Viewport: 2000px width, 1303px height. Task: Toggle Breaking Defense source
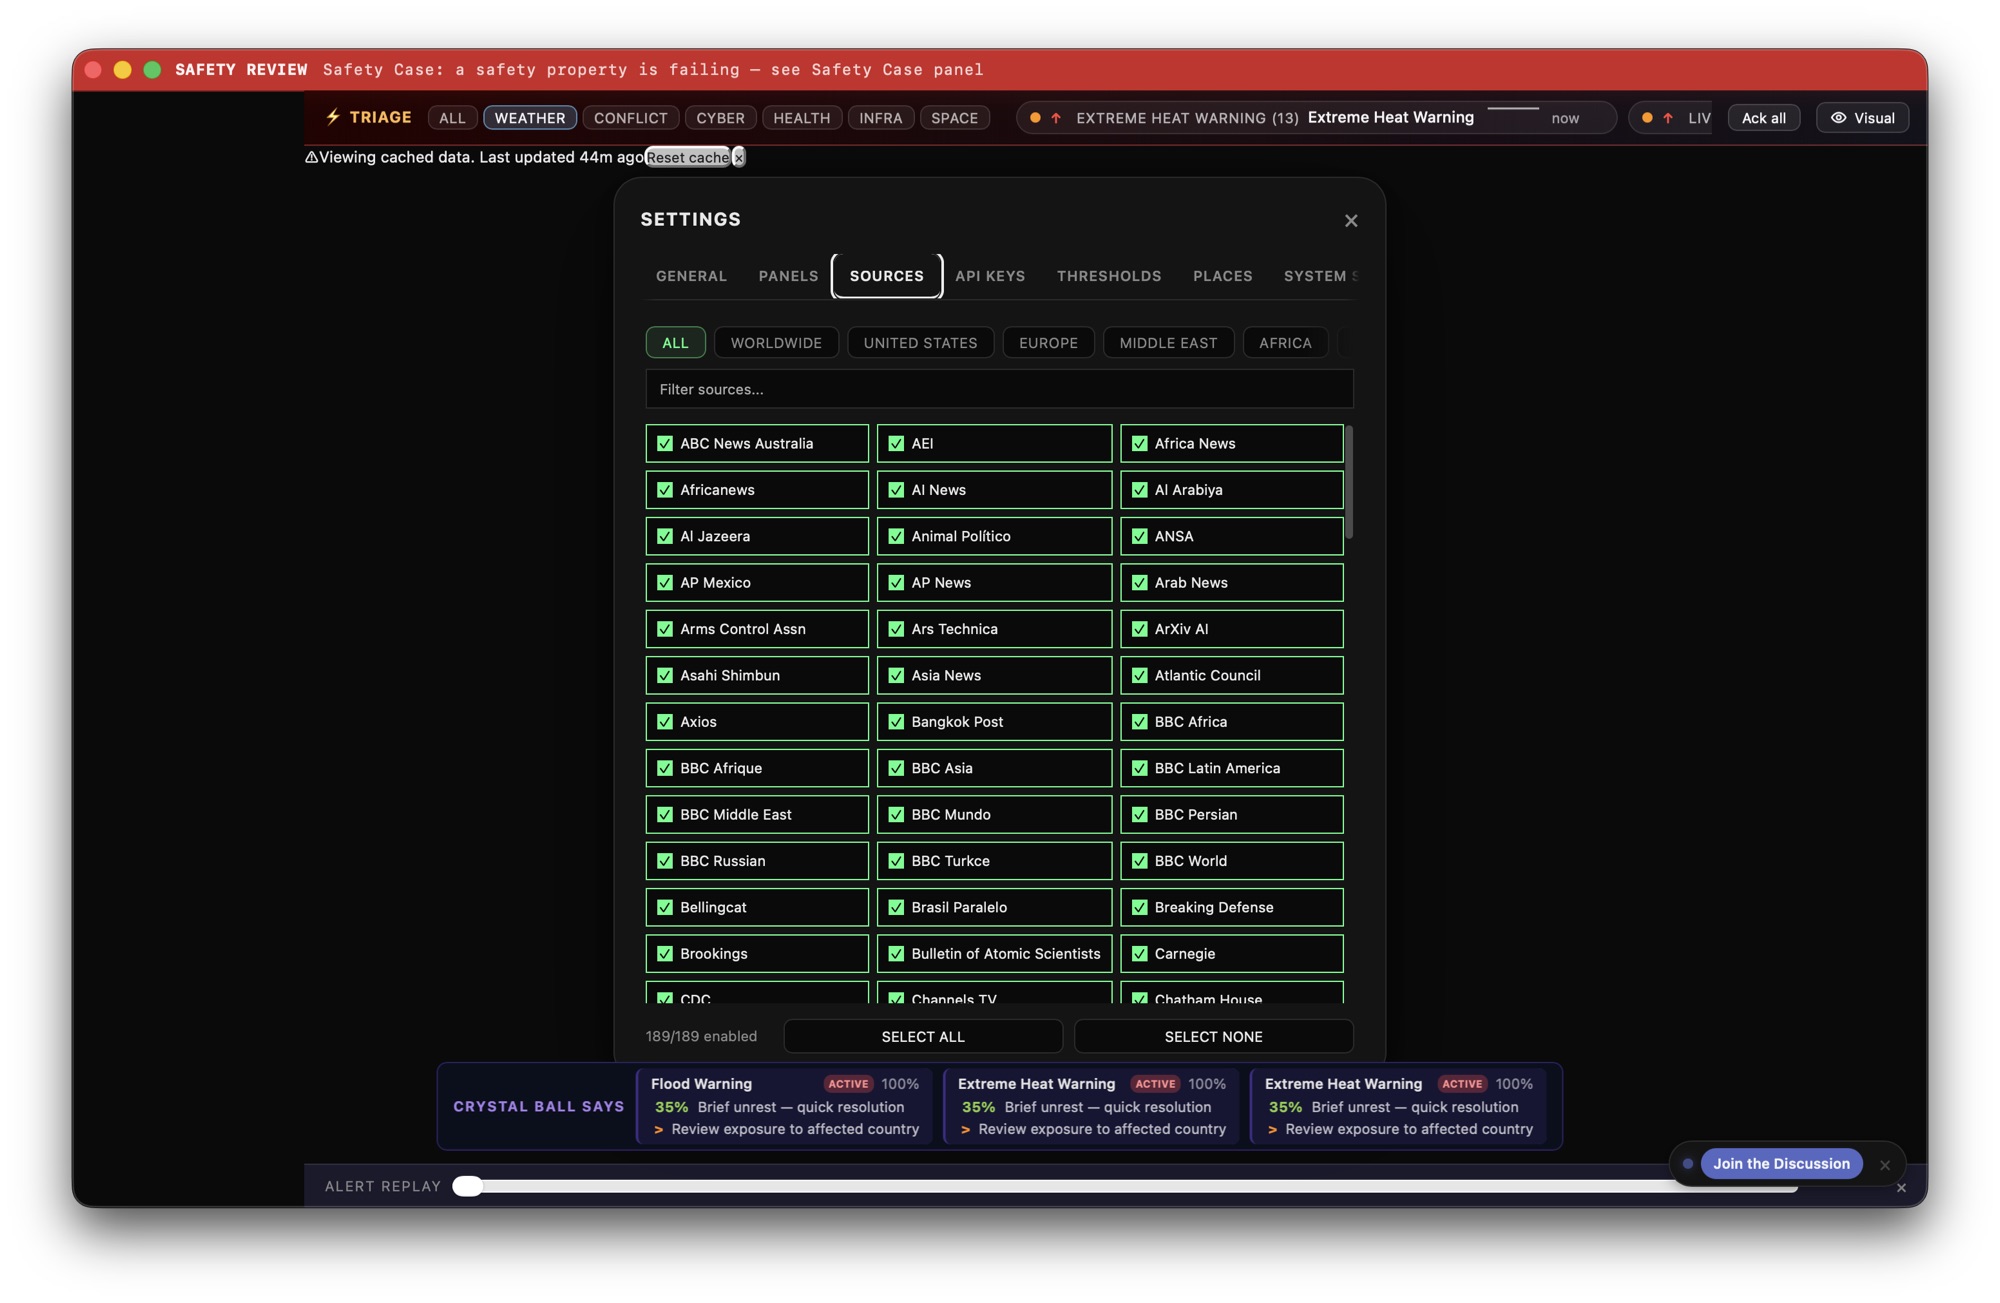click(x=1139, y=907)
